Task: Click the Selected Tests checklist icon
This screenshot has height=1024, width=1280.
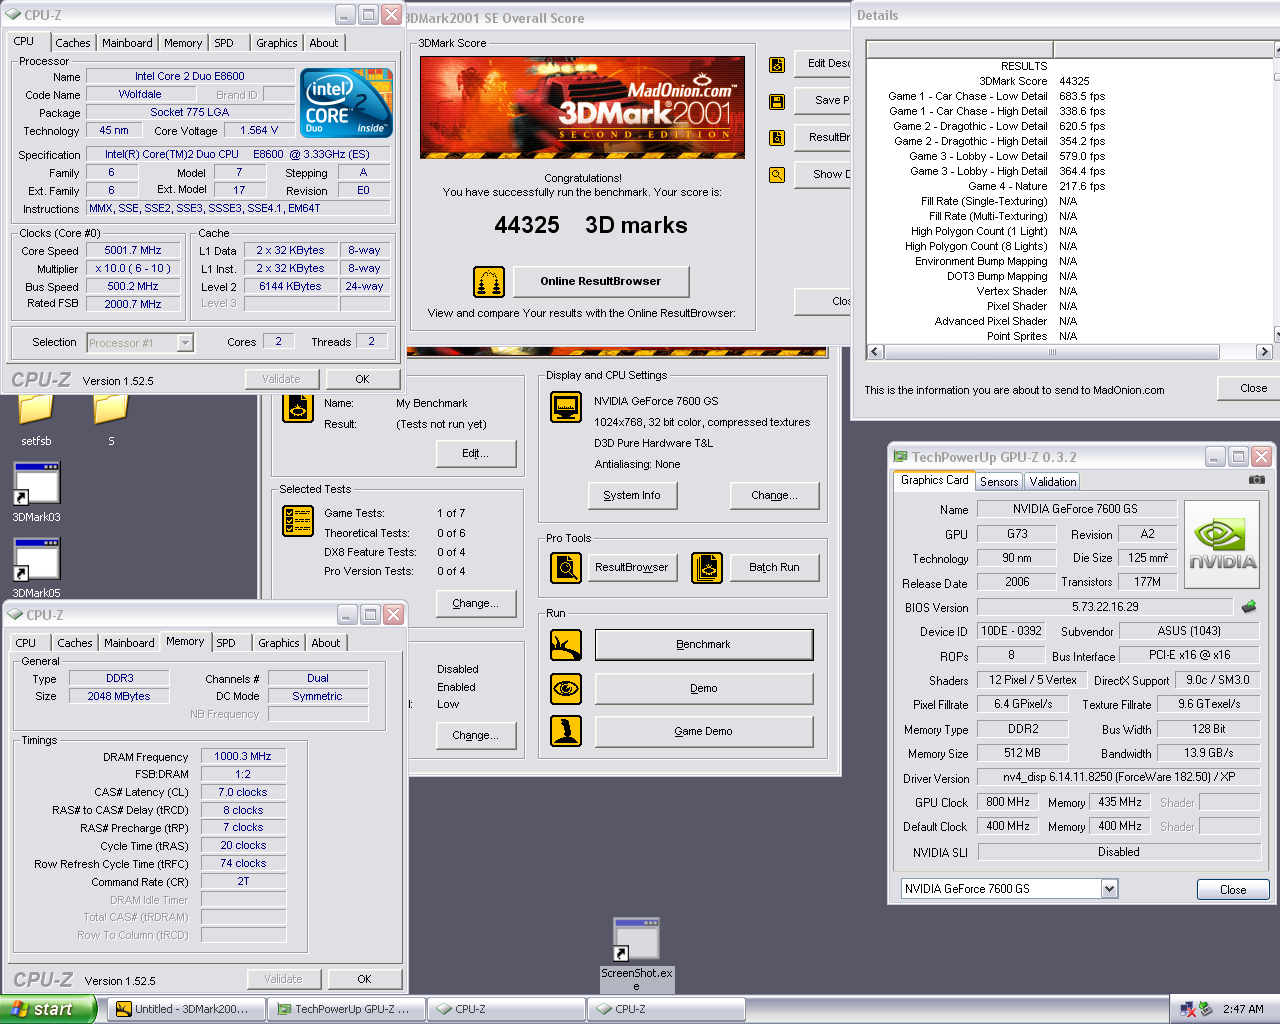Action: tap(298, 521)
